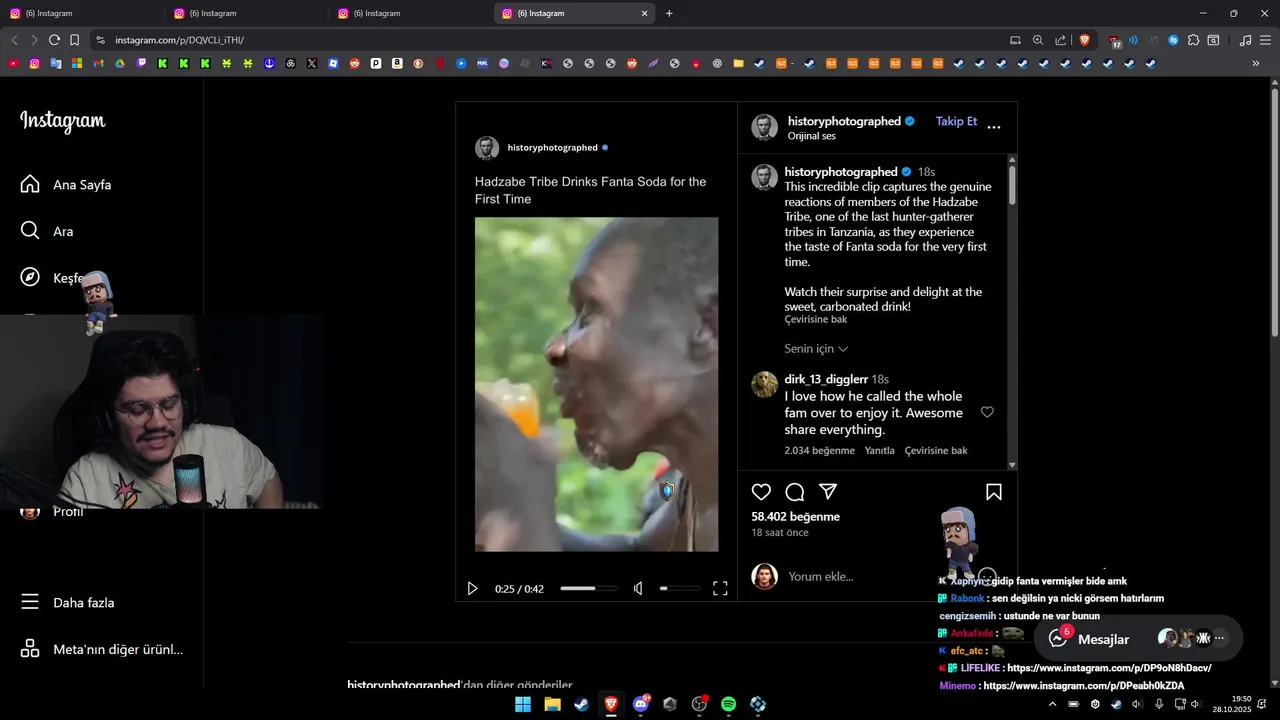
Task: Click the video progress bar
Action: pos(588,589)
